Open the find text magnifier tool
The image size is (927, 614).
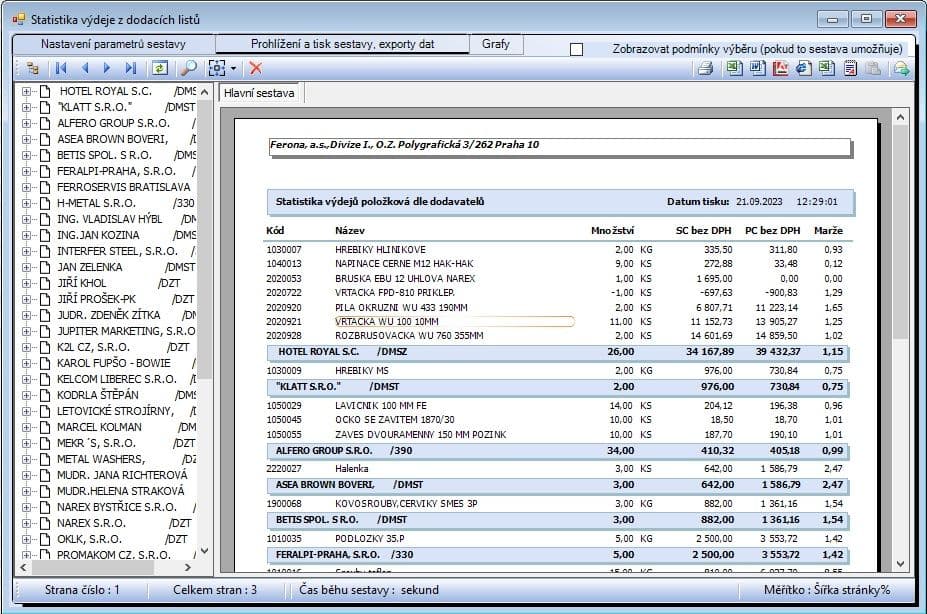pos(189,69)
